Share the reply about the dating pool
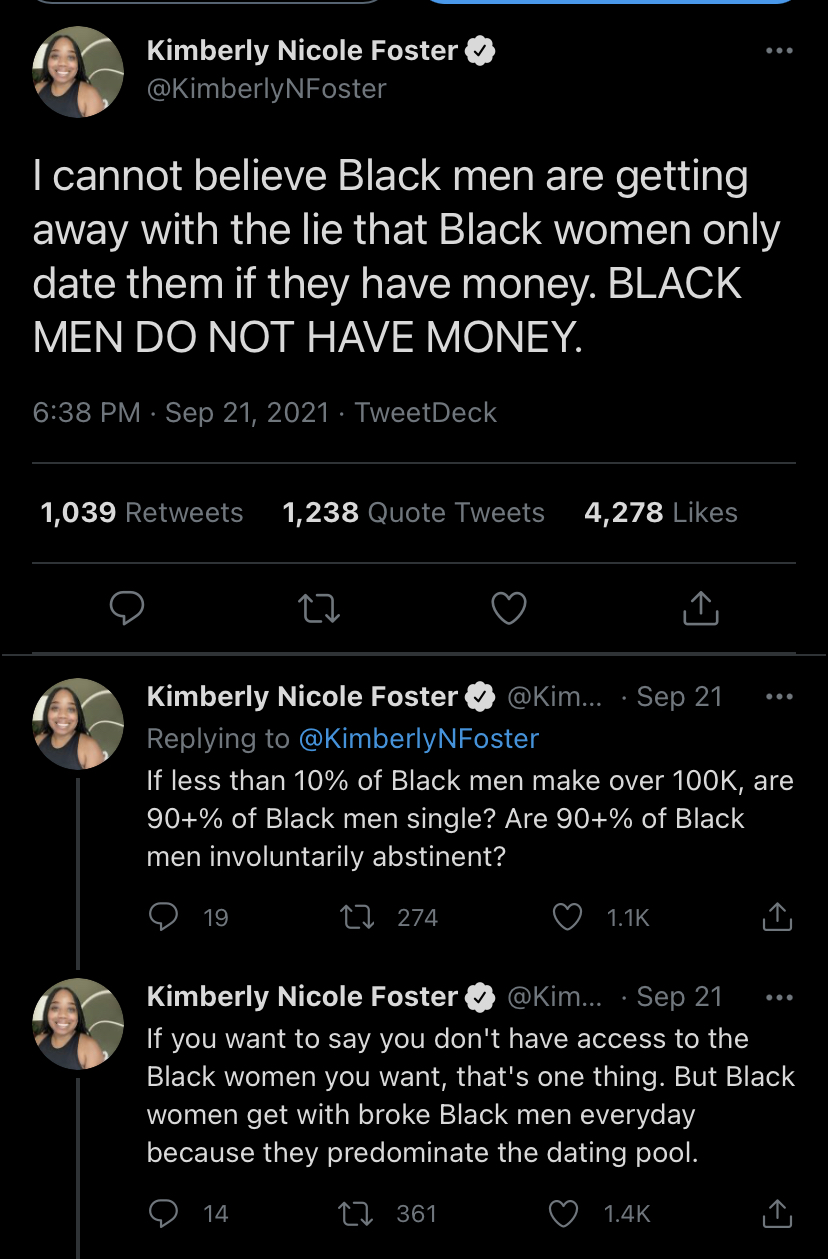 coord(777,1212)
